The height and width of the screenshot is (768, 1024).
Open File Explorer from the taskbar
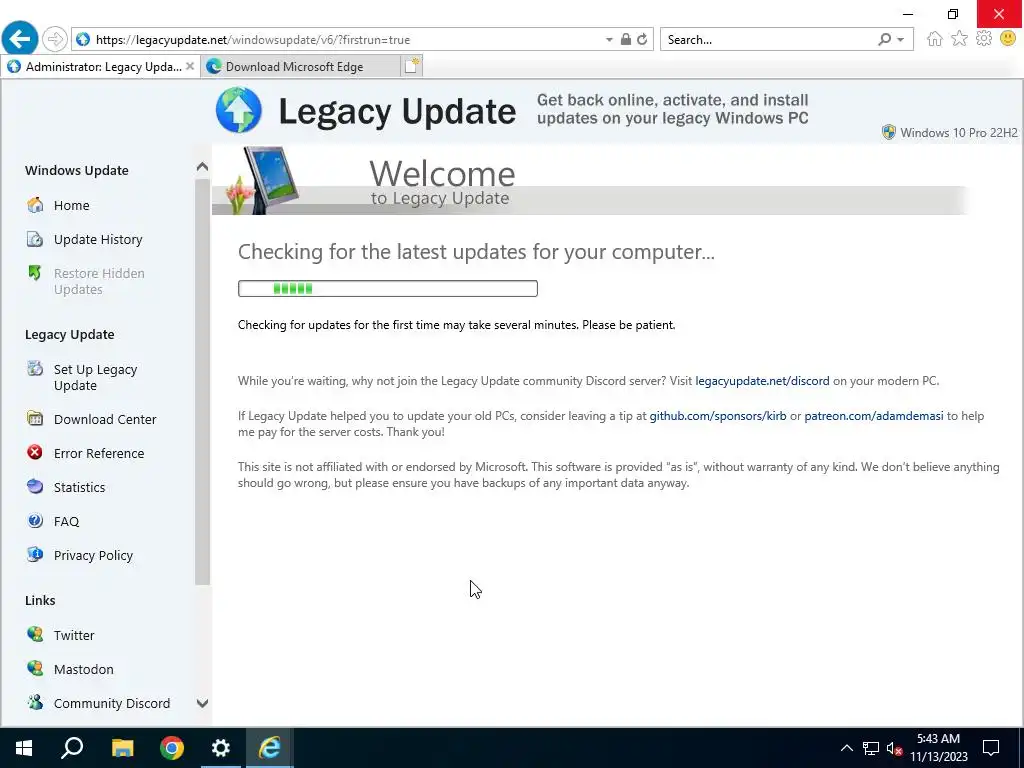(122, 748)
